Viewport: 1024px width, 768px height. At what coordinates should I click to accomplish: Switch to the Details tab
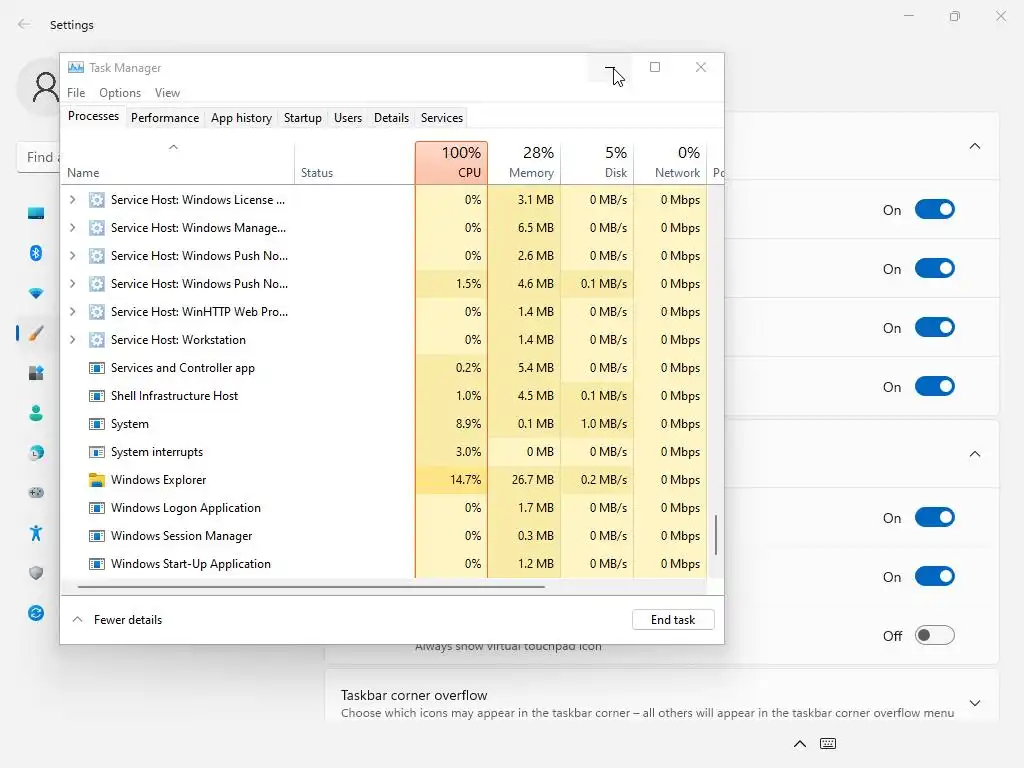point(391,118)
